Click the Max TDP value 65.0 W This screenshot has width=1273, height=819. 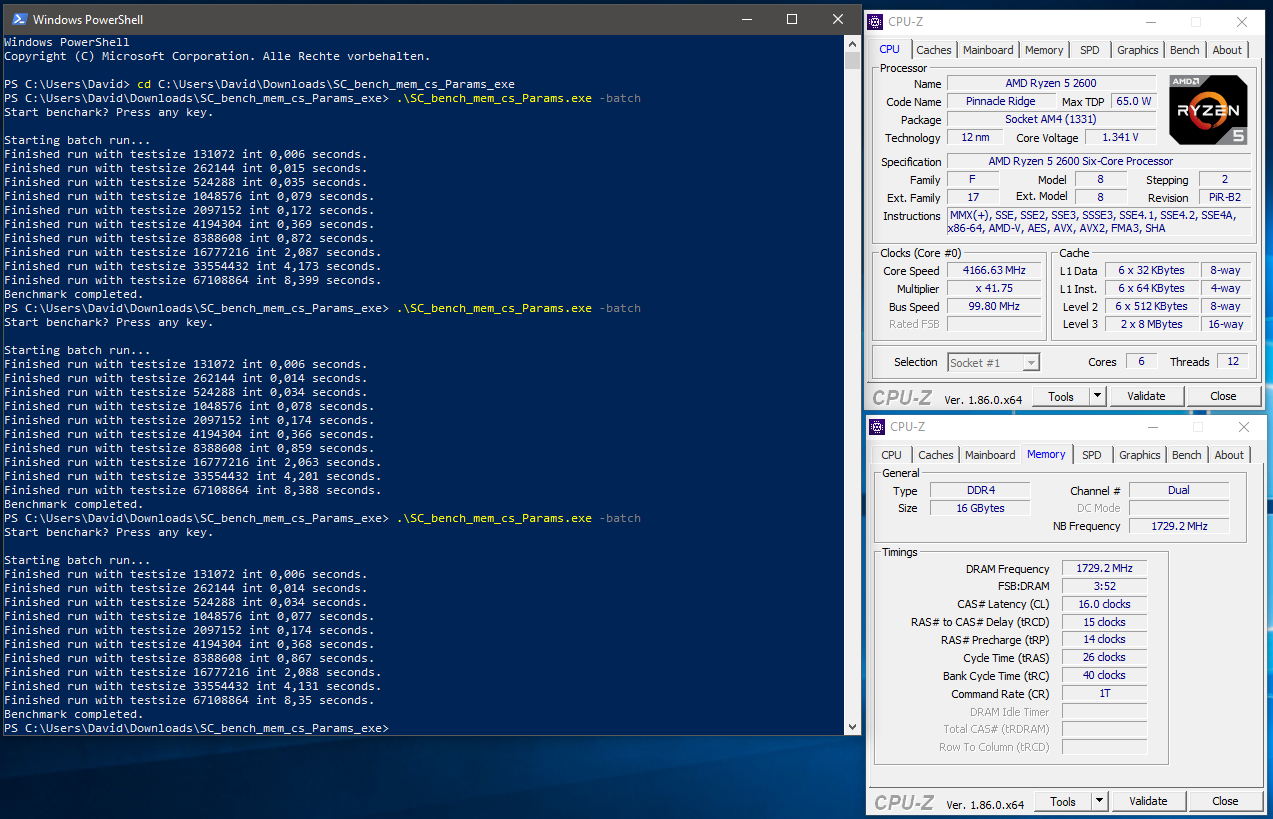pos(1133,102)
